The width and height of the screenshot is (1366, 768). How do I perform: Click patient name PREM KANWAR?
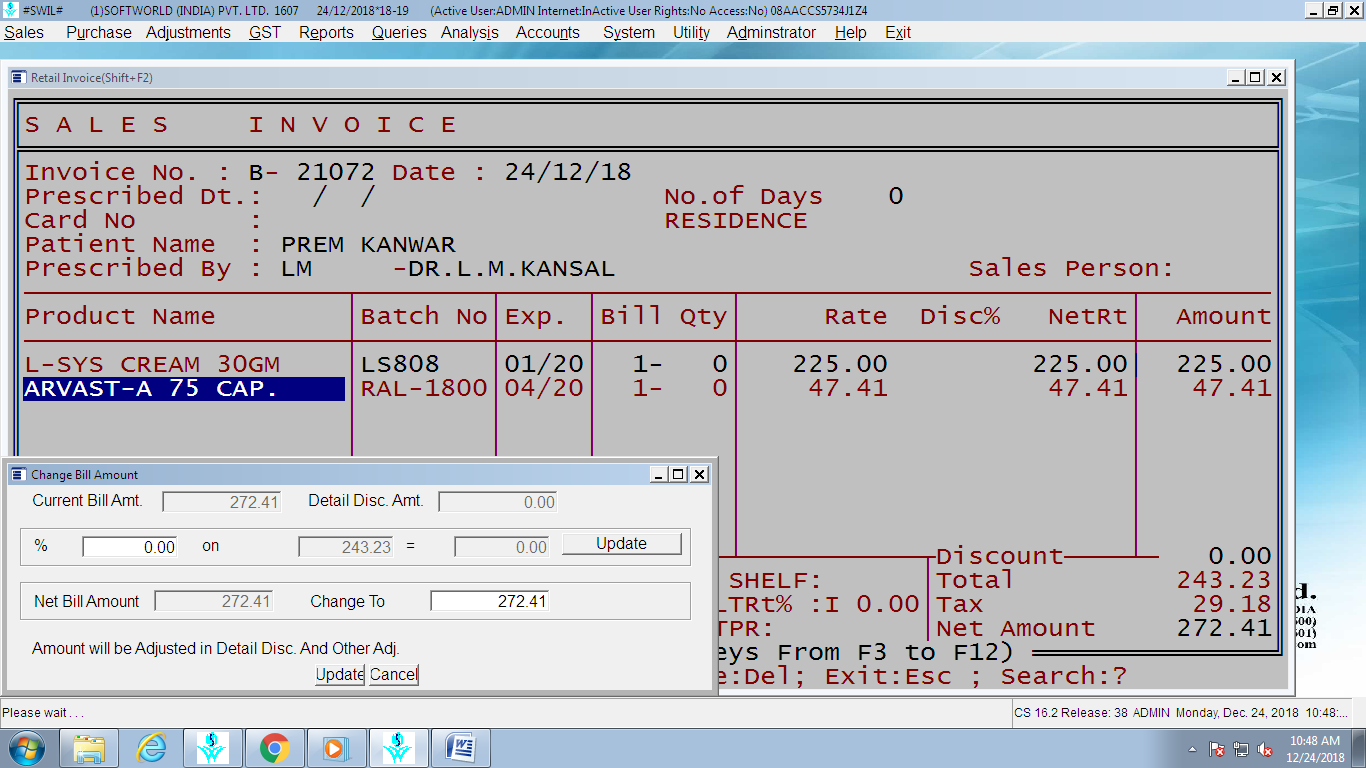coord(368,244)
